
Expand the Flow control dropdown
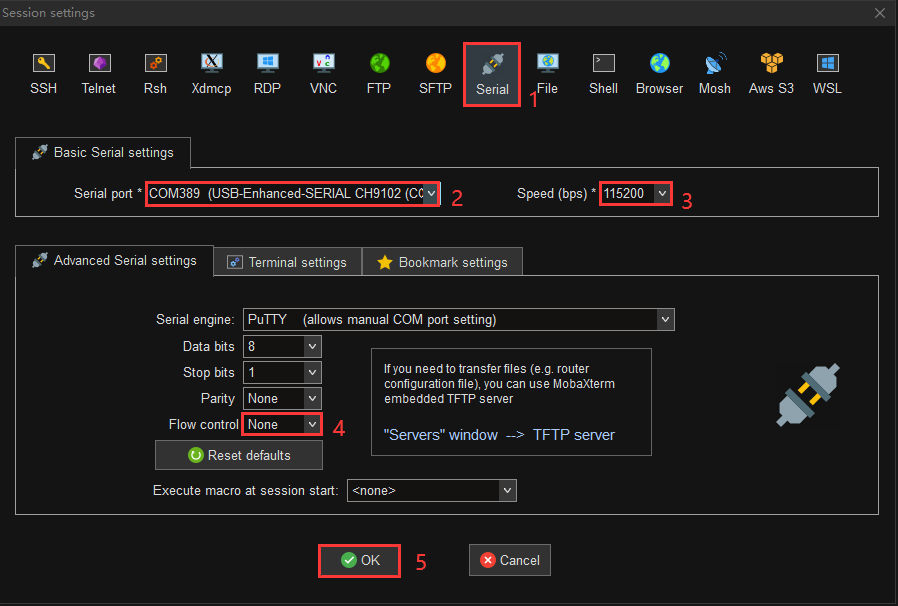312,425
